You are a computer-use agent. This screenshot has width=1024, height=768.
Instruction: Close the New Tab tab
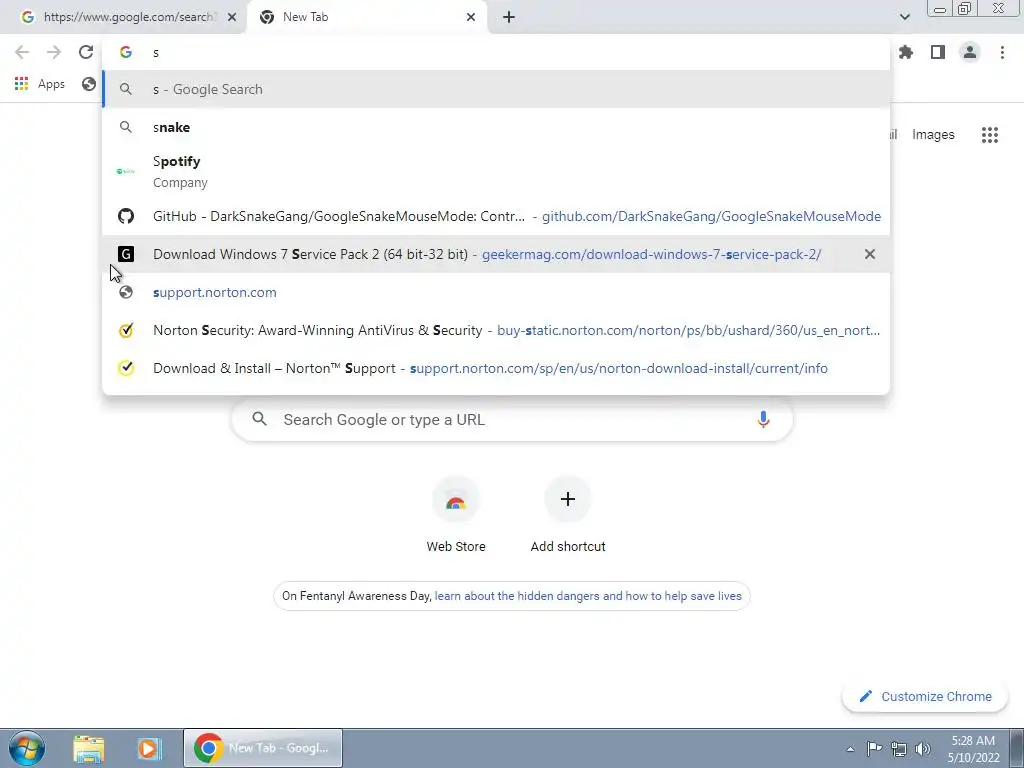click(x=471, y=17)
